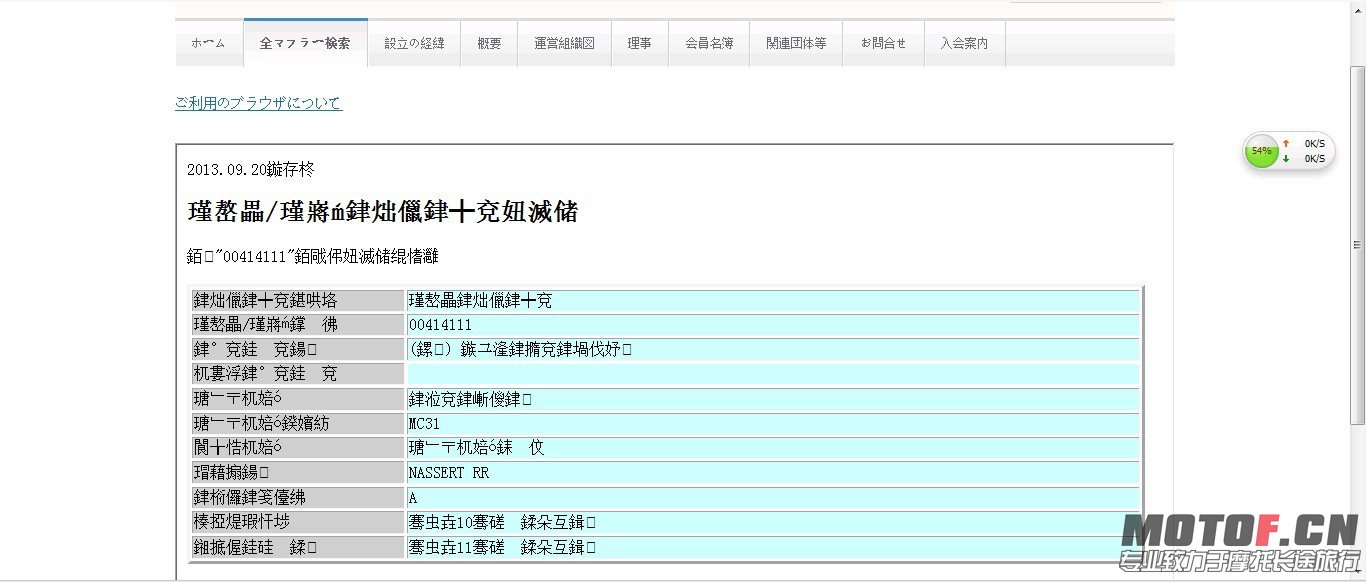Viewport: 1366px width, 582px height.
Task: Follow the ご利用のブラウザについて link
Action: (x=259, y=103)
